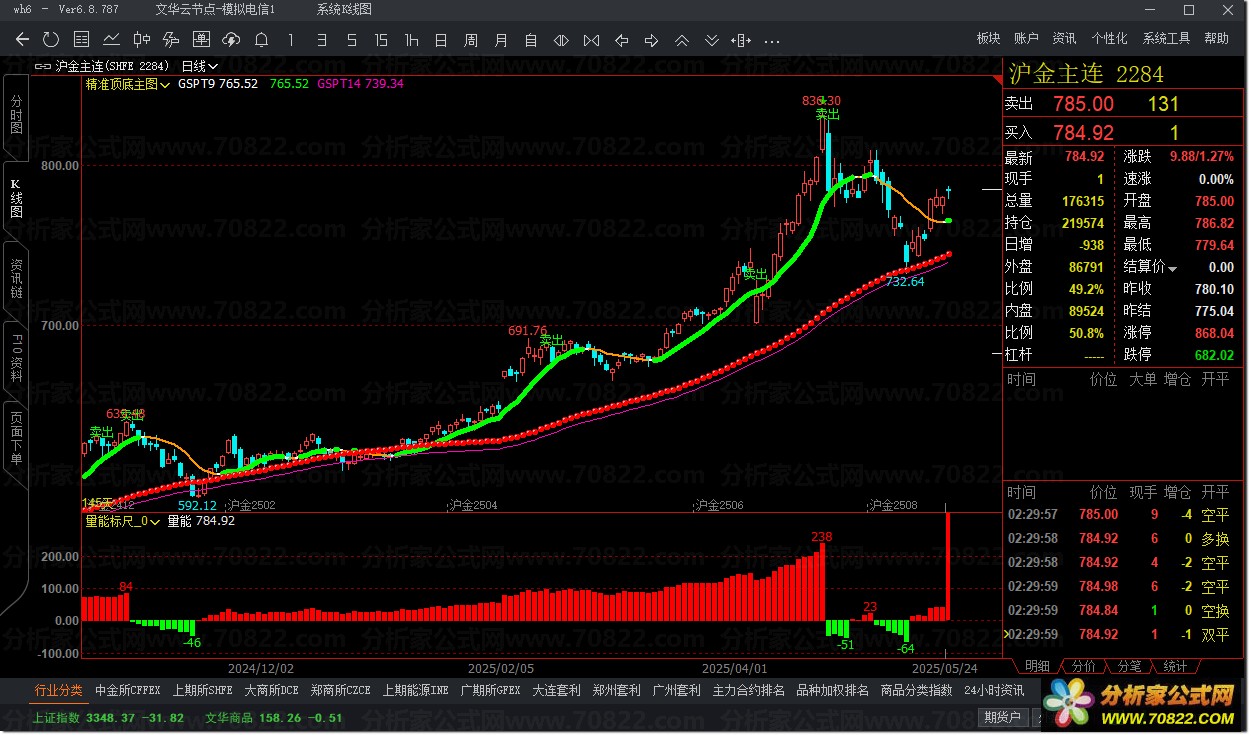Open the 资讯 menu
Image resolution: width=1251 pixels, height=735 pixels.
[x=1064, y=38]
